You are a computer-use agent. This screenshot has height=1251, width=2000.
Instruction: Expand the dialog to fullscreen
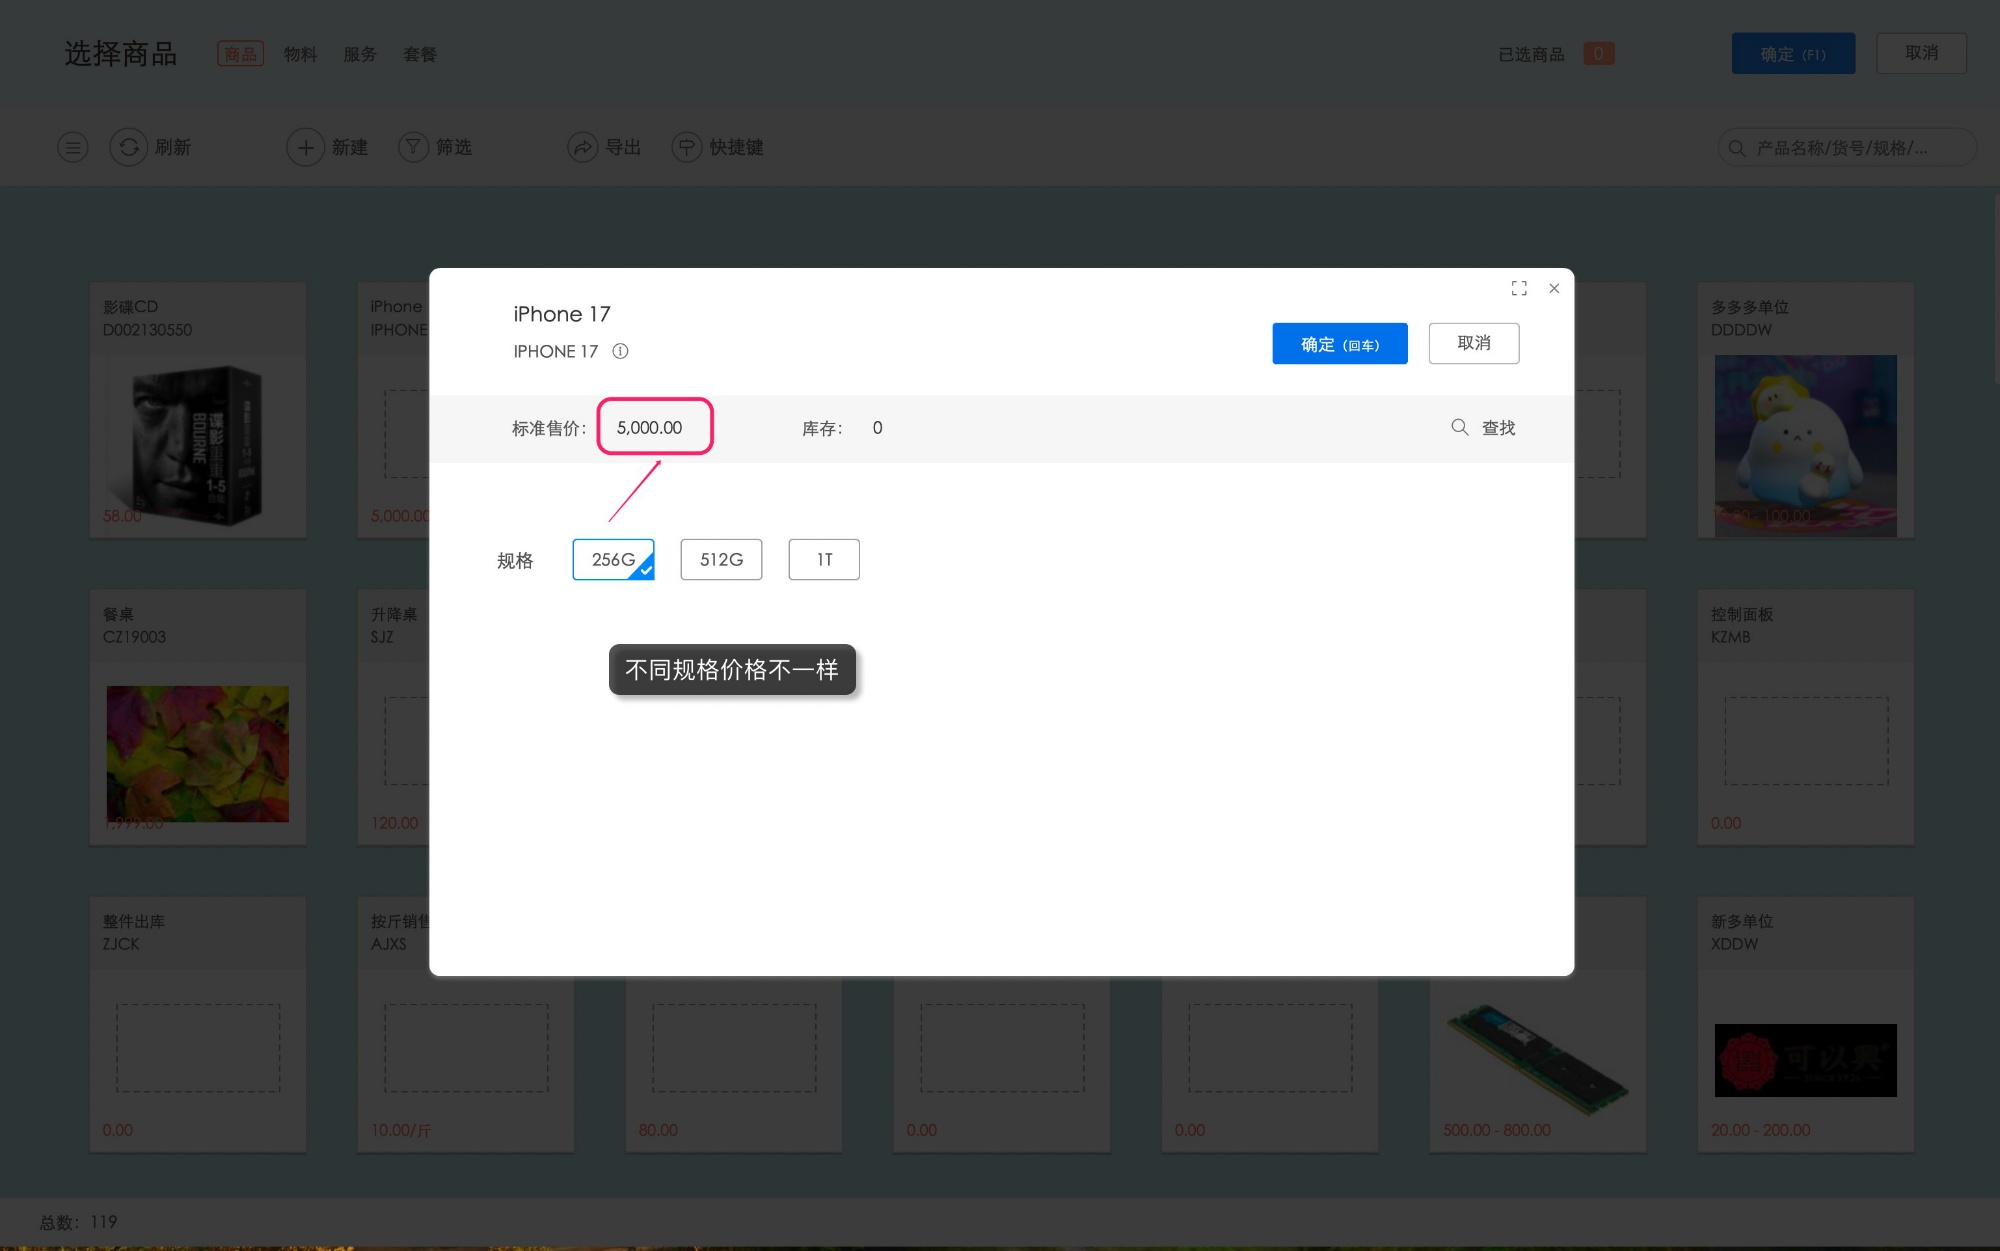pos(1518,288)
